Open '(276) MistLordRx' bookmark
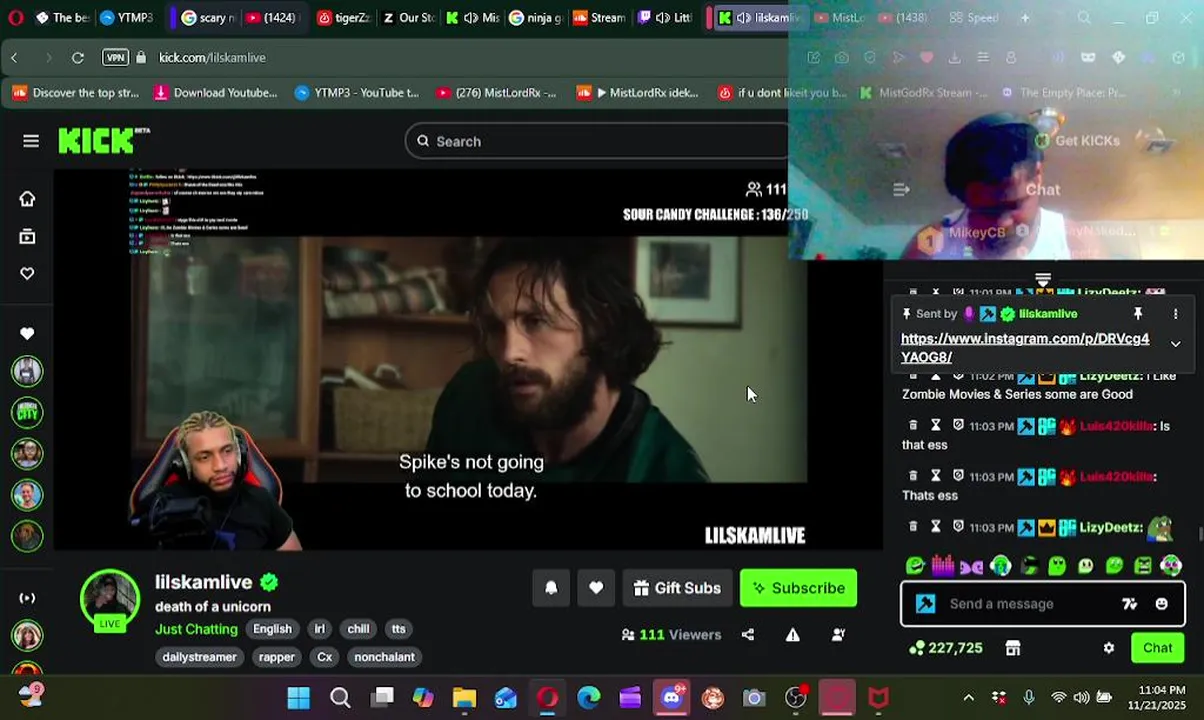 (496, 93)
